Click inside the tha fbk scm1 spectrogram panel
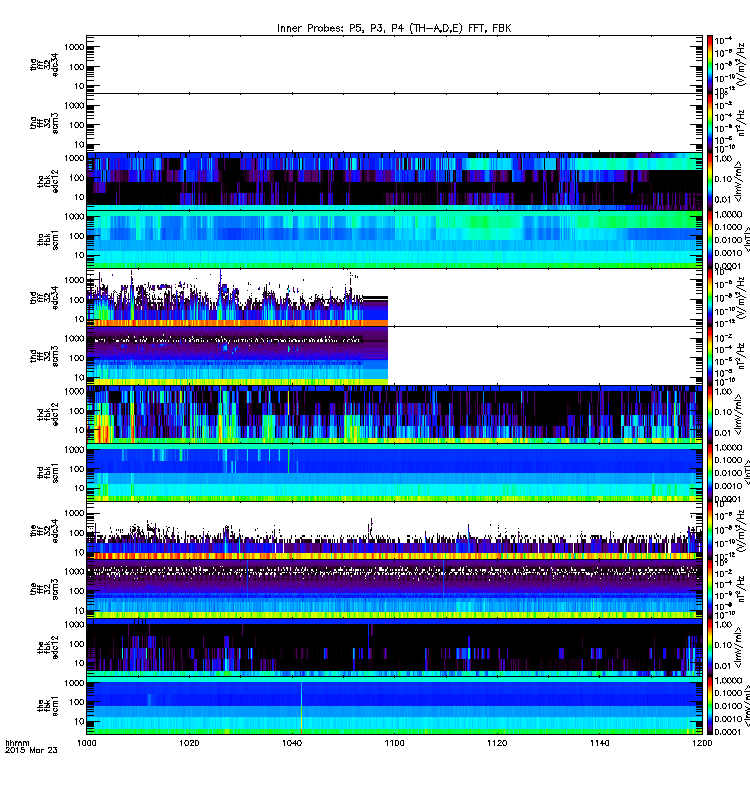 pos(394,239)
